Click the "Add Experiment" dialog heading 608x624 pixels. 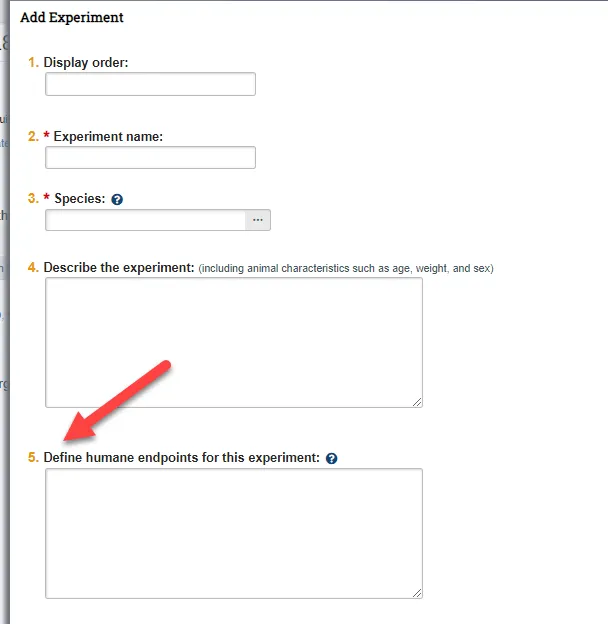(x=72, y=18)
